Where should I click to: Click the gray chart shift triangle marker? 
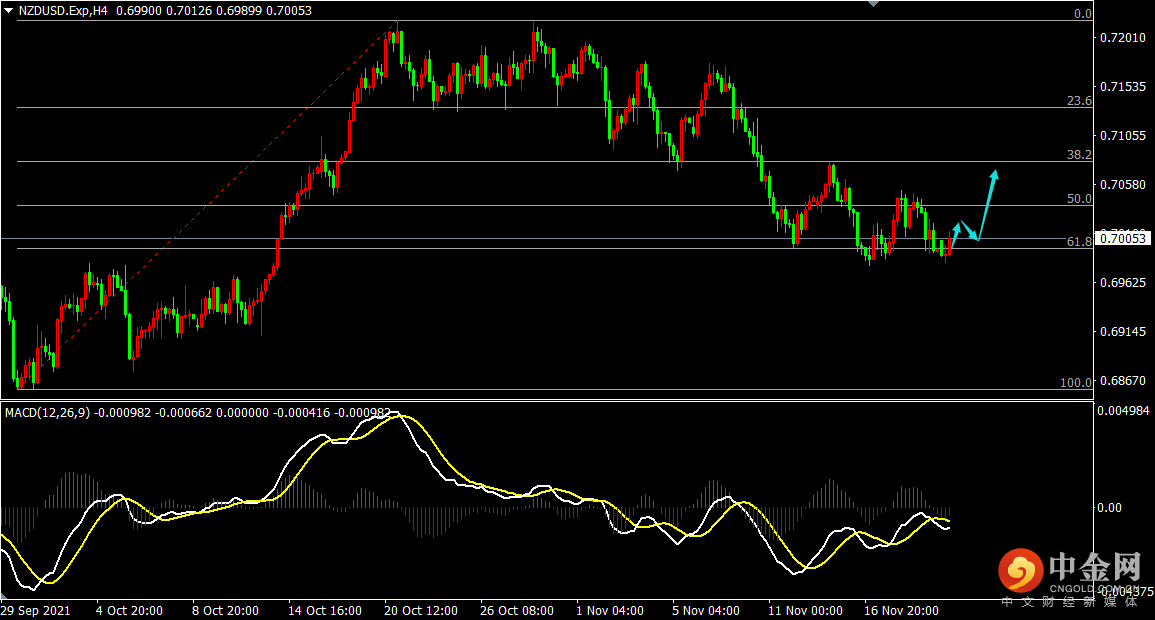pyautogui.click(x=875, y=4)
